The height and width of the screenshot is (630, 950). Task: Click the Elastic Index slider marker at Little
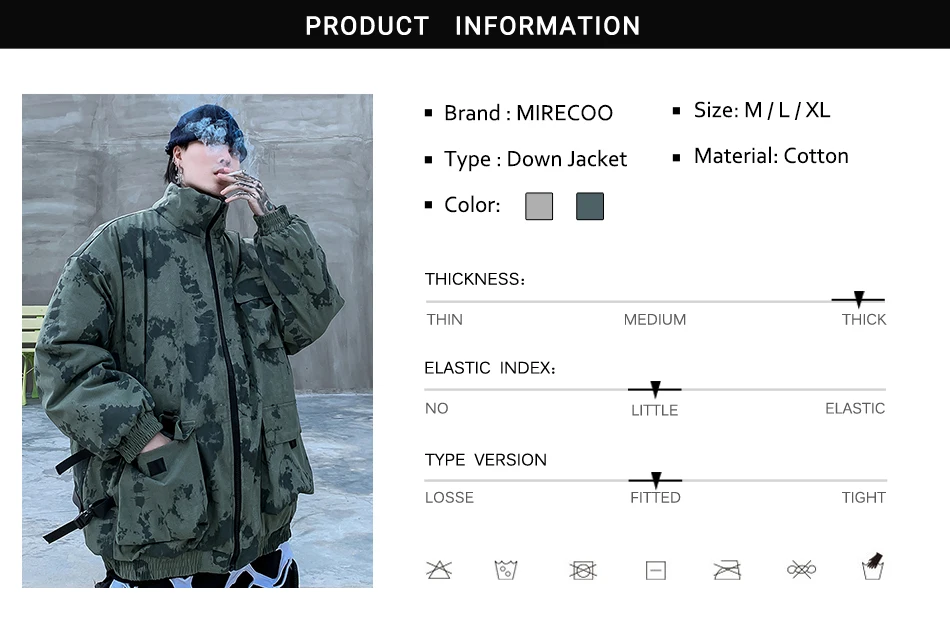point(655,389)
